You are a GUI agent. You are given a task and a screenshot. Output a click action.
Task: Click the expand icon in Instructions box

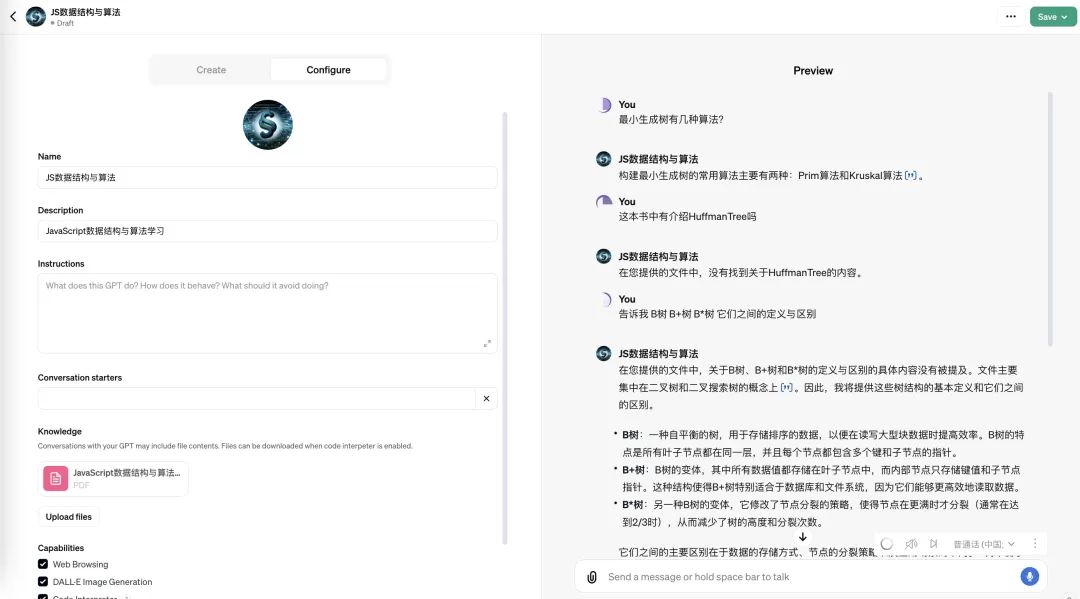487,343
